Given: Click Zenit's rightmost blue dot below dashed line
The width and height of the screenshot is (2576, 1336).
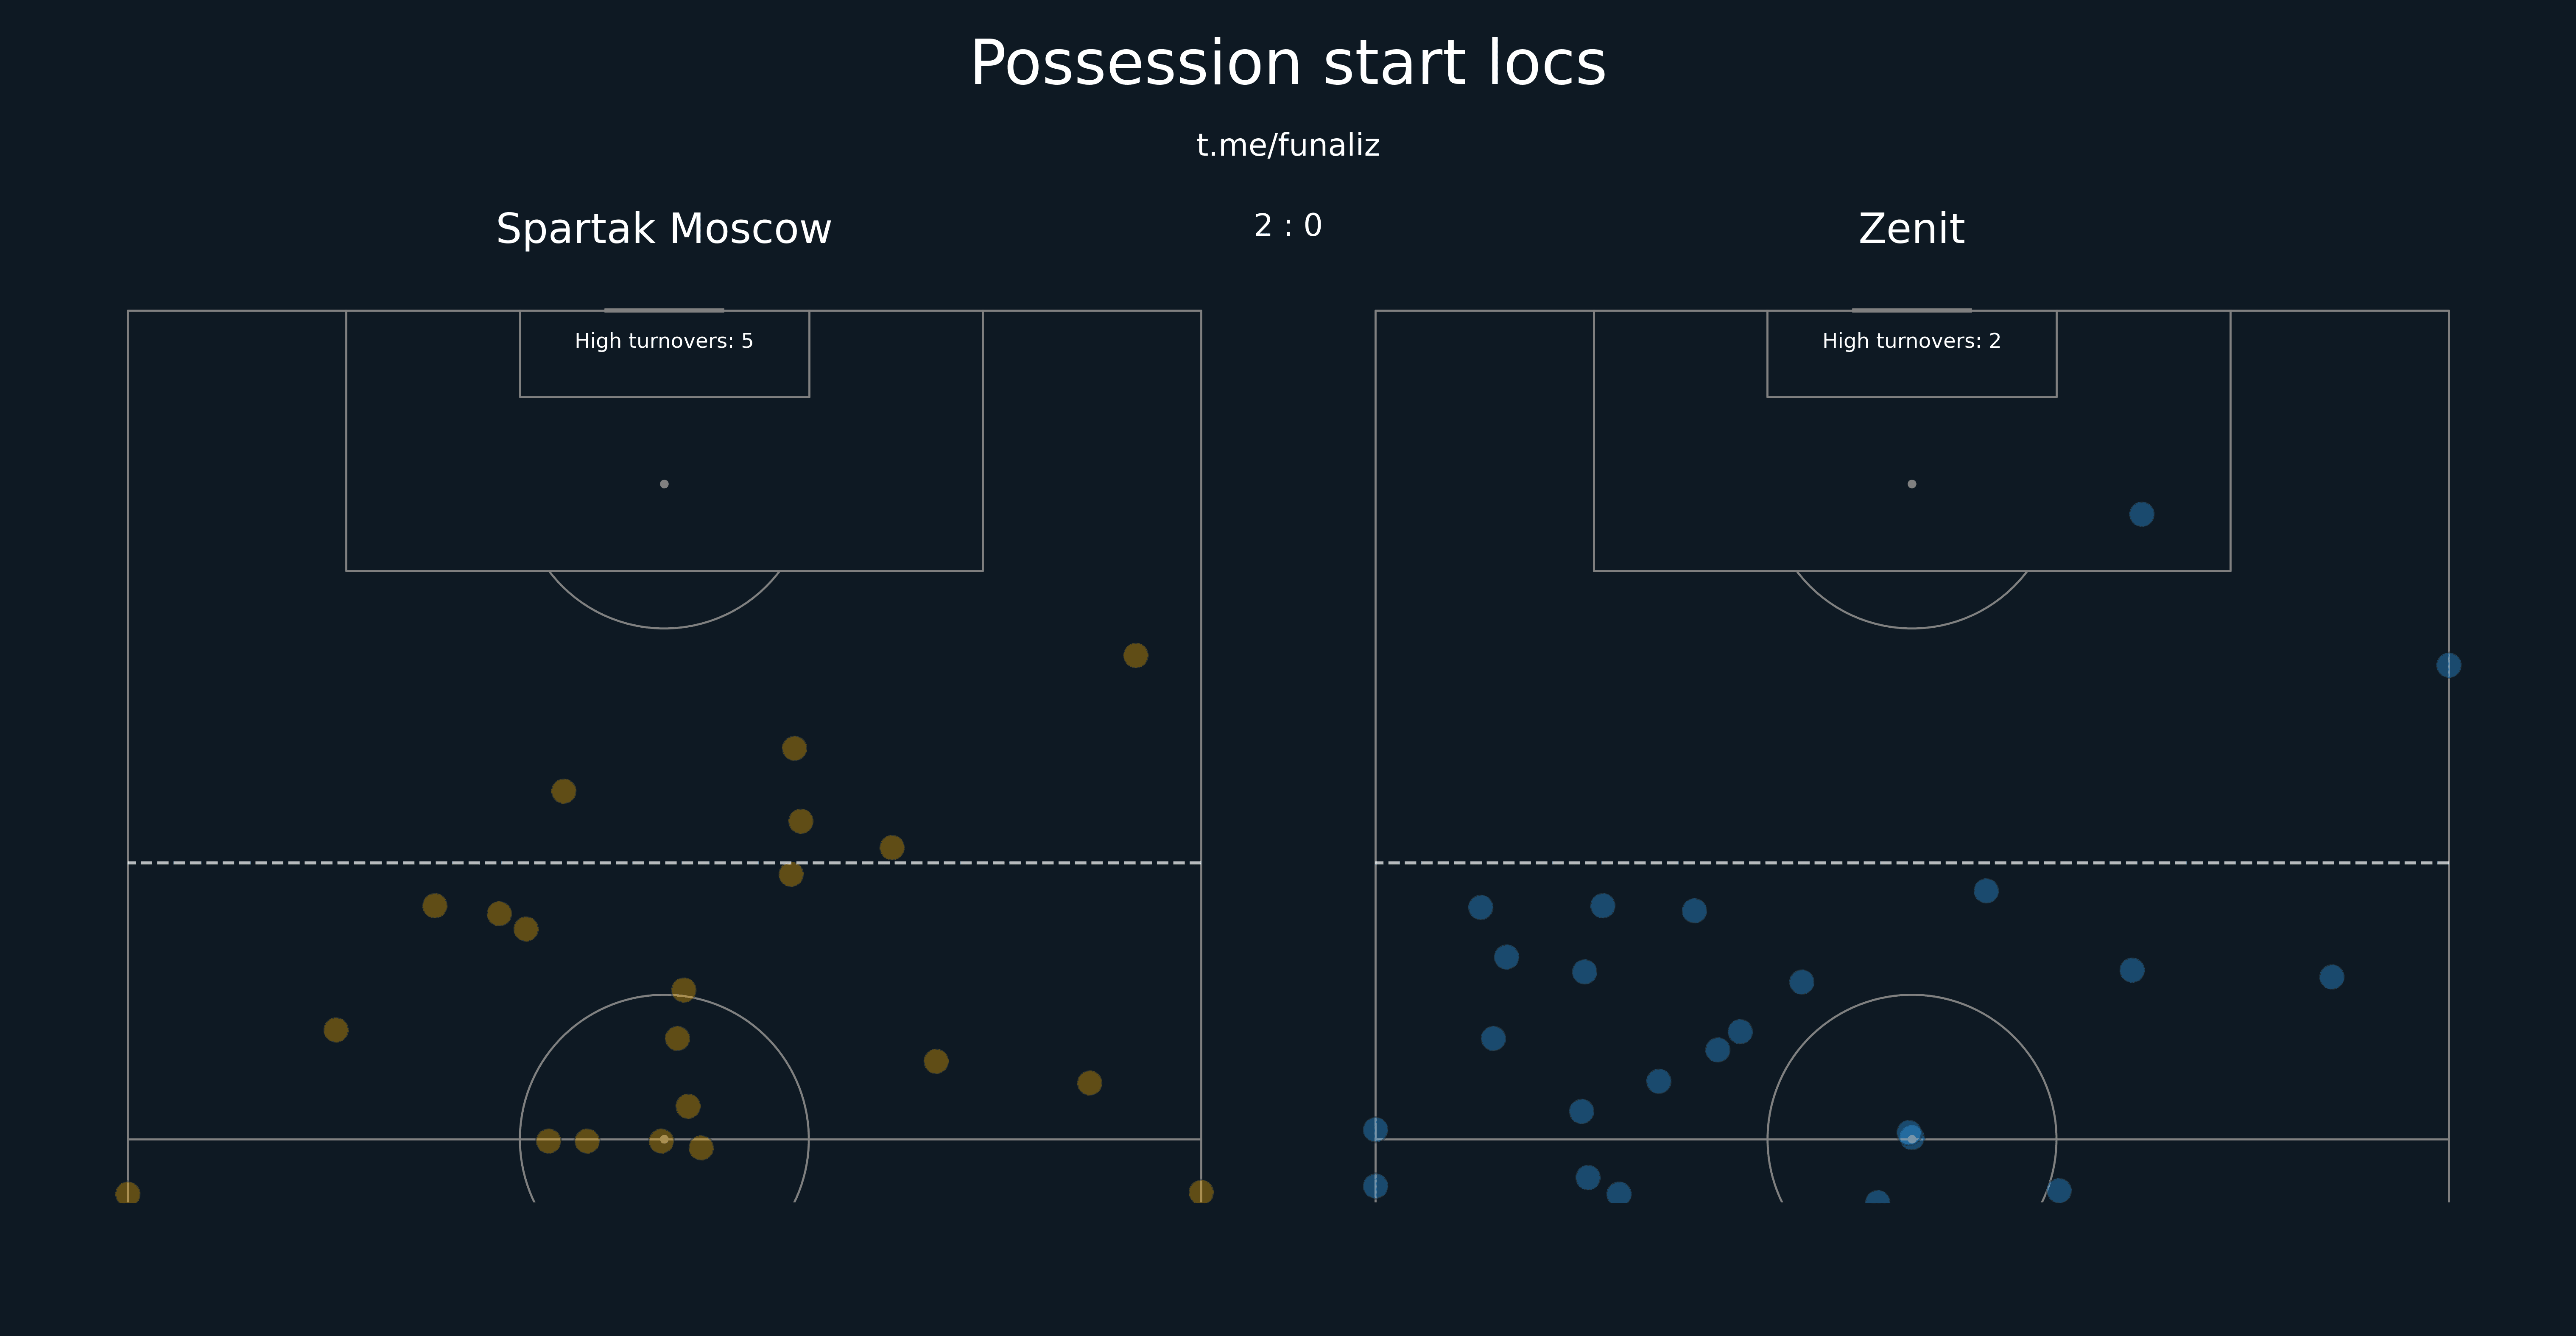Looking at the screenshot, I should [2331, 976].
